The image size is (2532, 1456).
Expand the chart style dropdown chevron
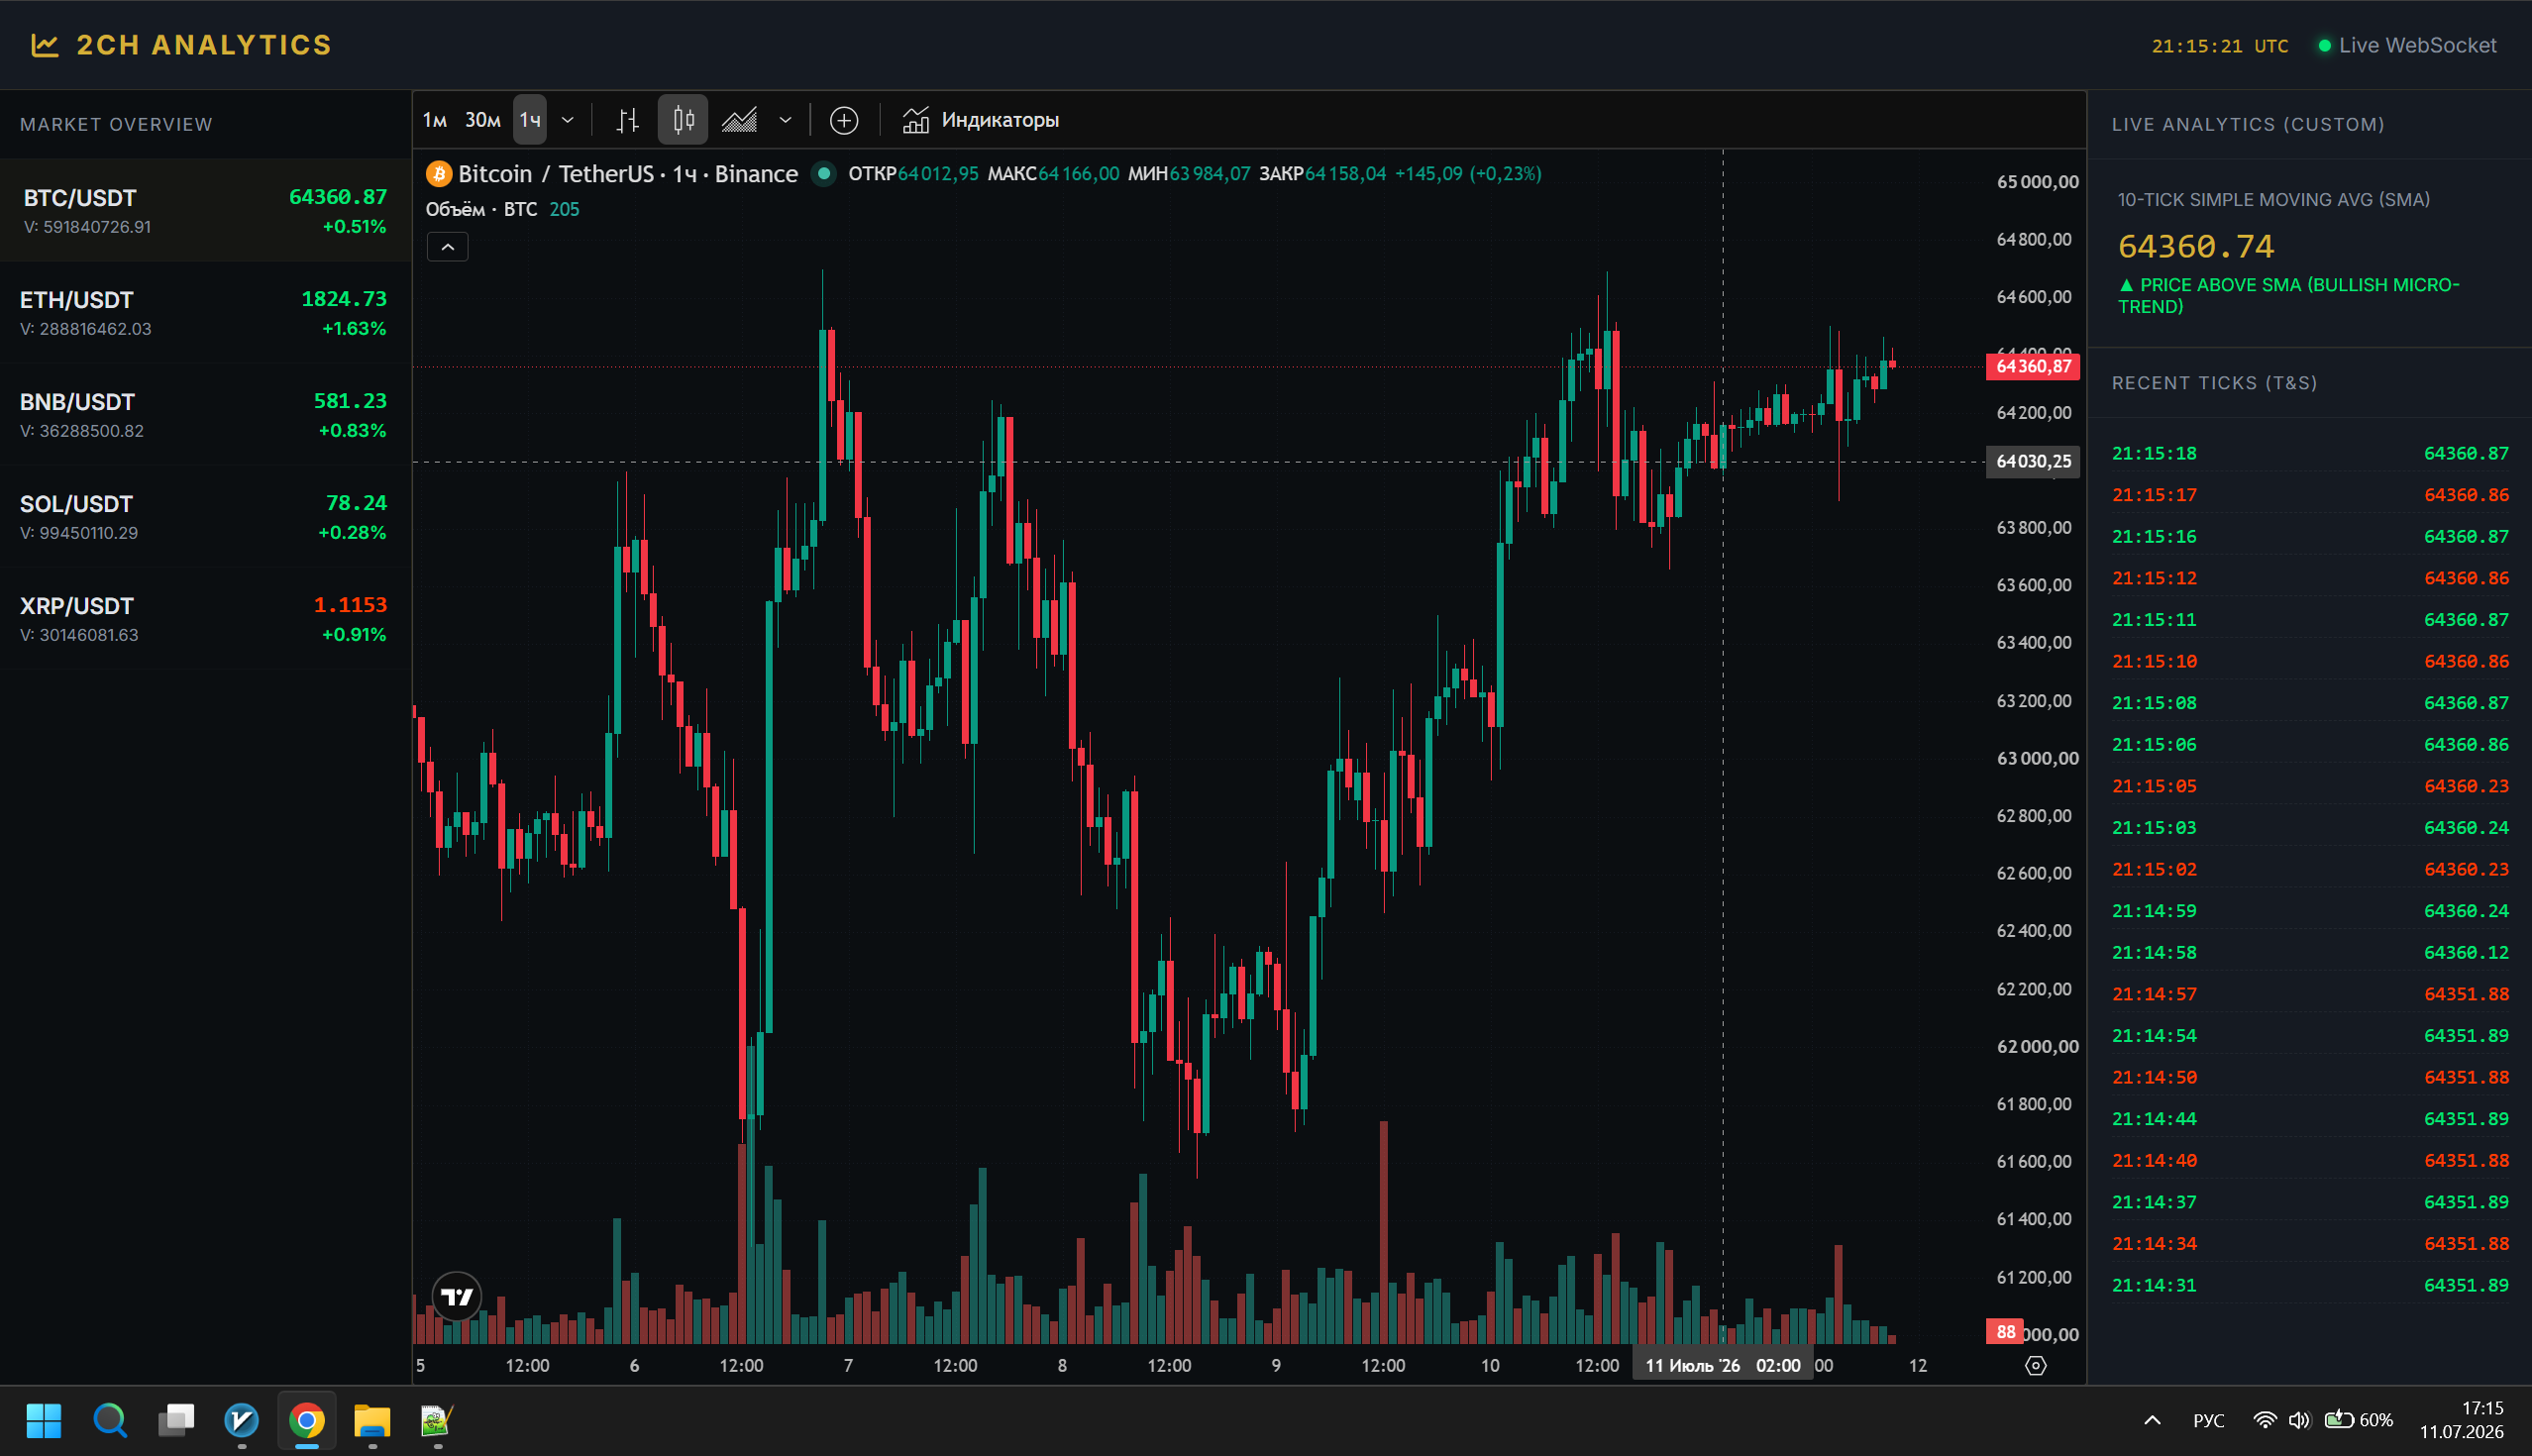tap(785, 121)
